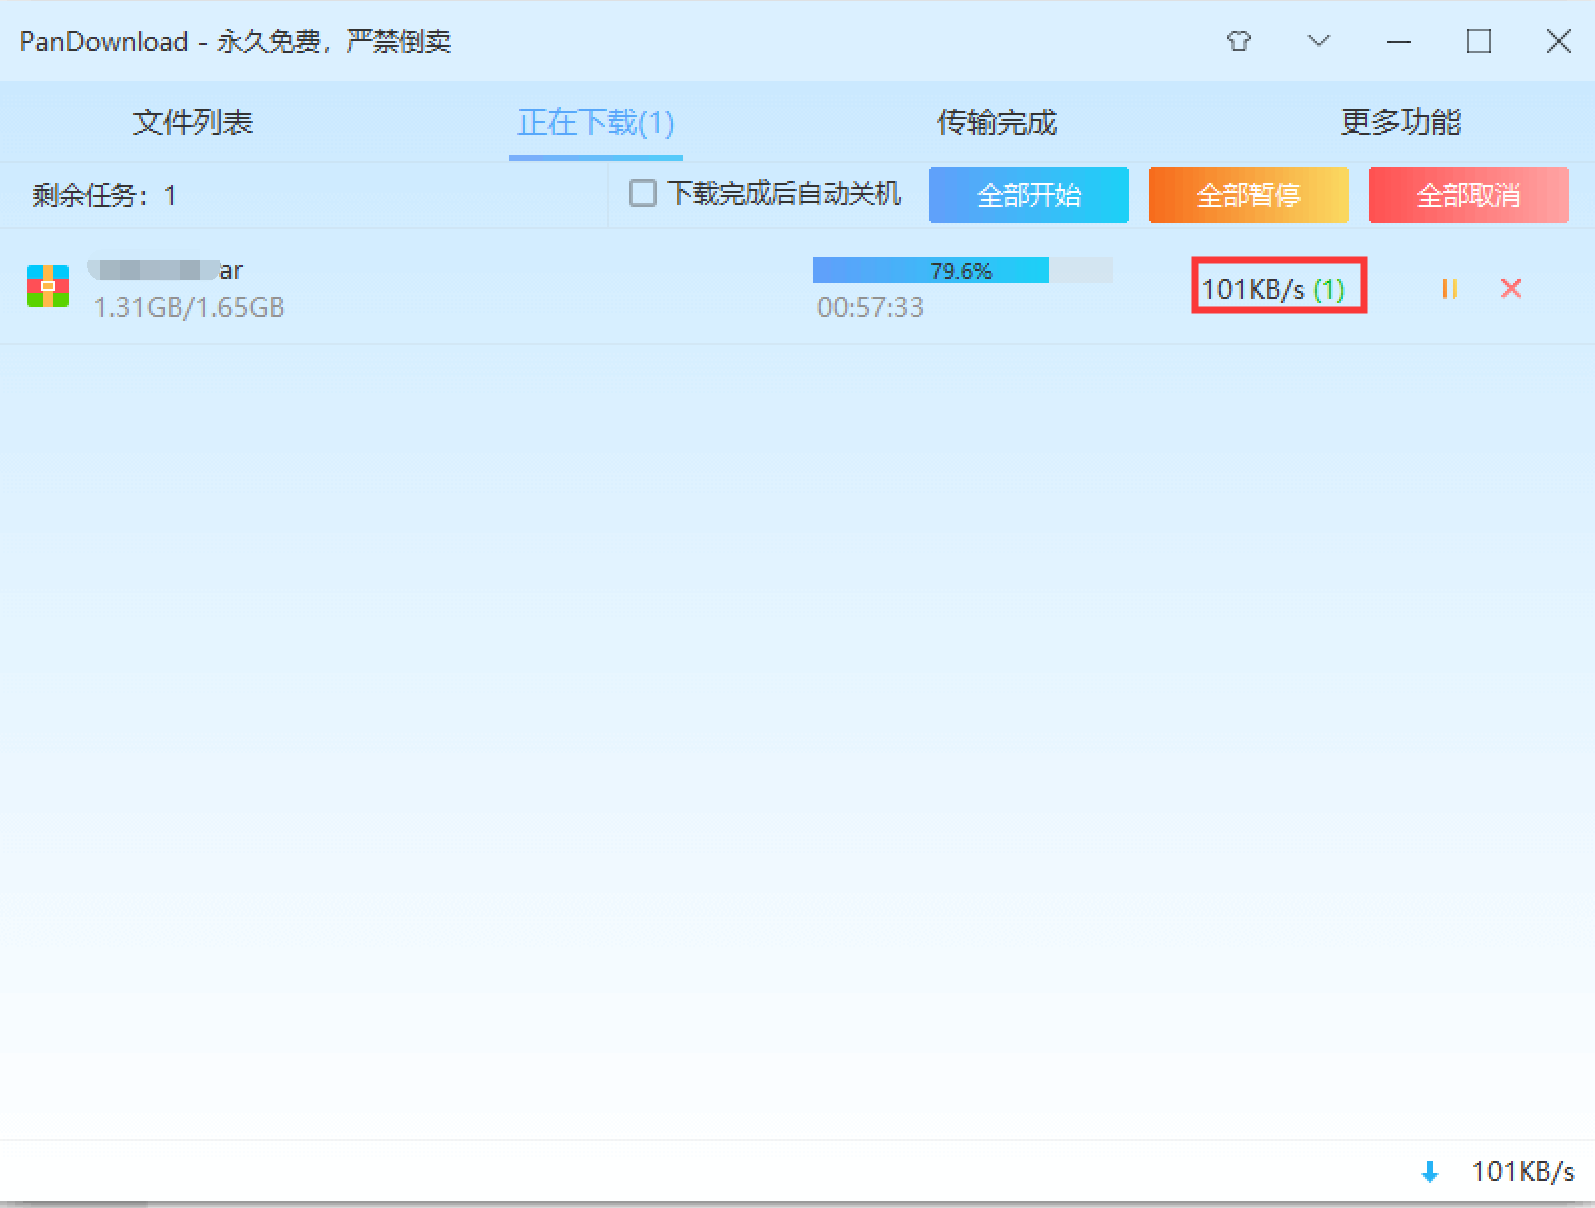The image size is (1595, 1208).
Task: Click the remaining time 00:57:33
Action: pyautogui.click(x=870, y=308)
